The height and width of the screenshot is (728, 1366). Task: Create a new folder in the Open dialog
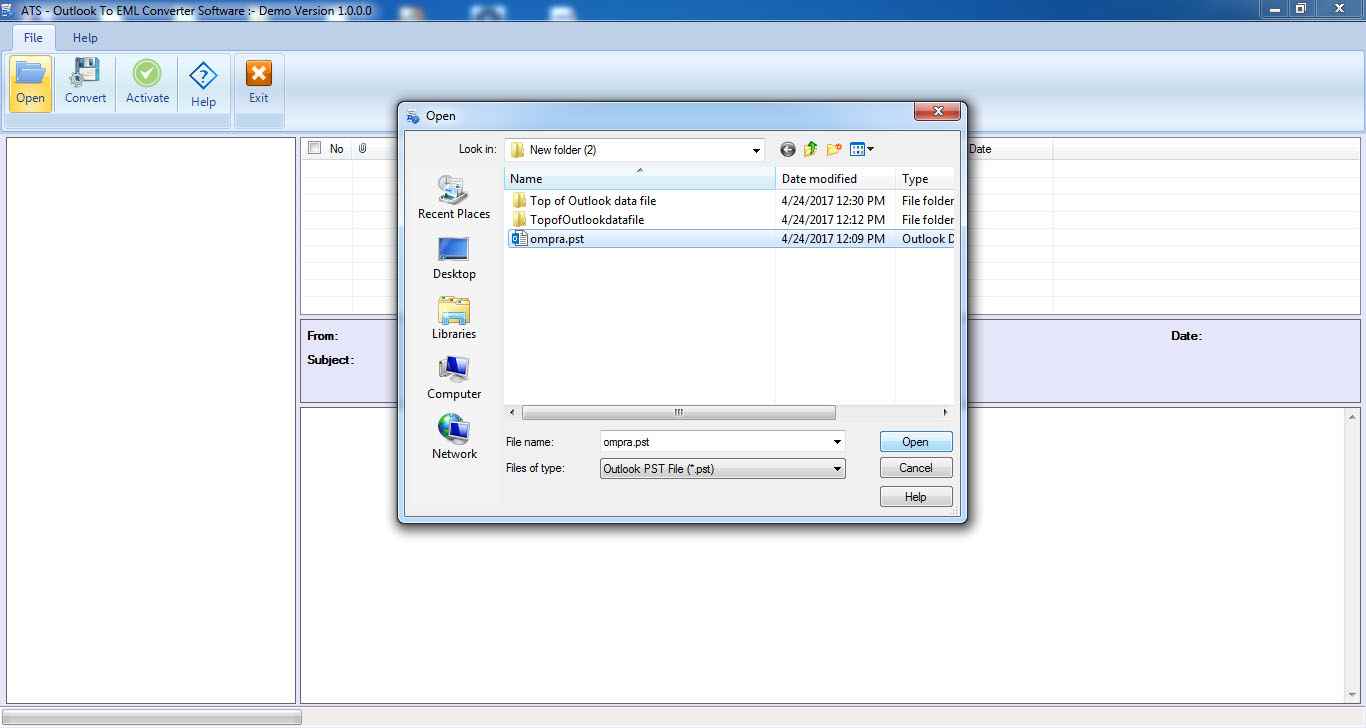(x=834, y=150)
